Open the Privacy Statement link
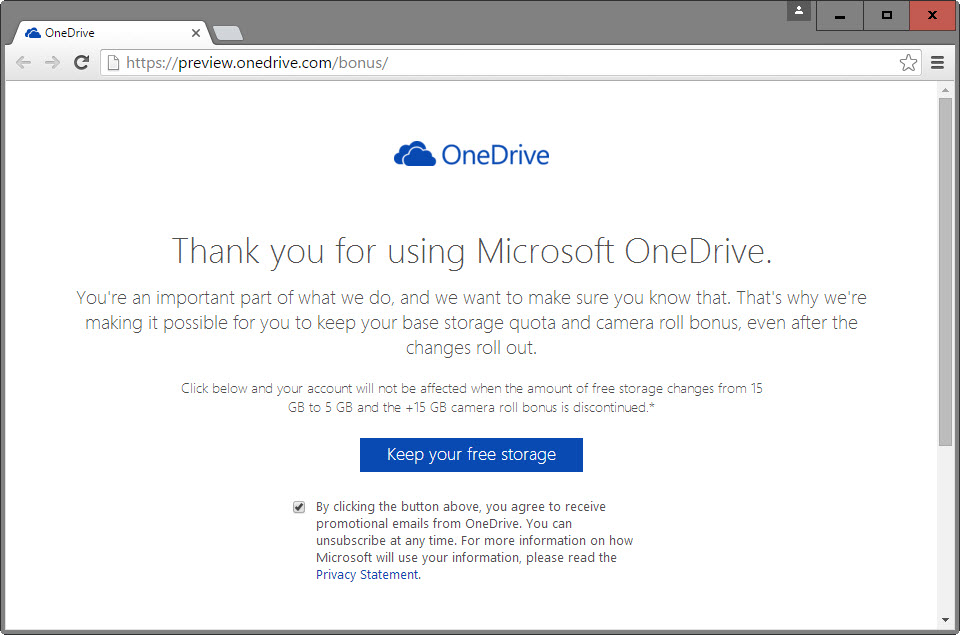960x635 pixels. pyautogui.click(x=368, y=574)
